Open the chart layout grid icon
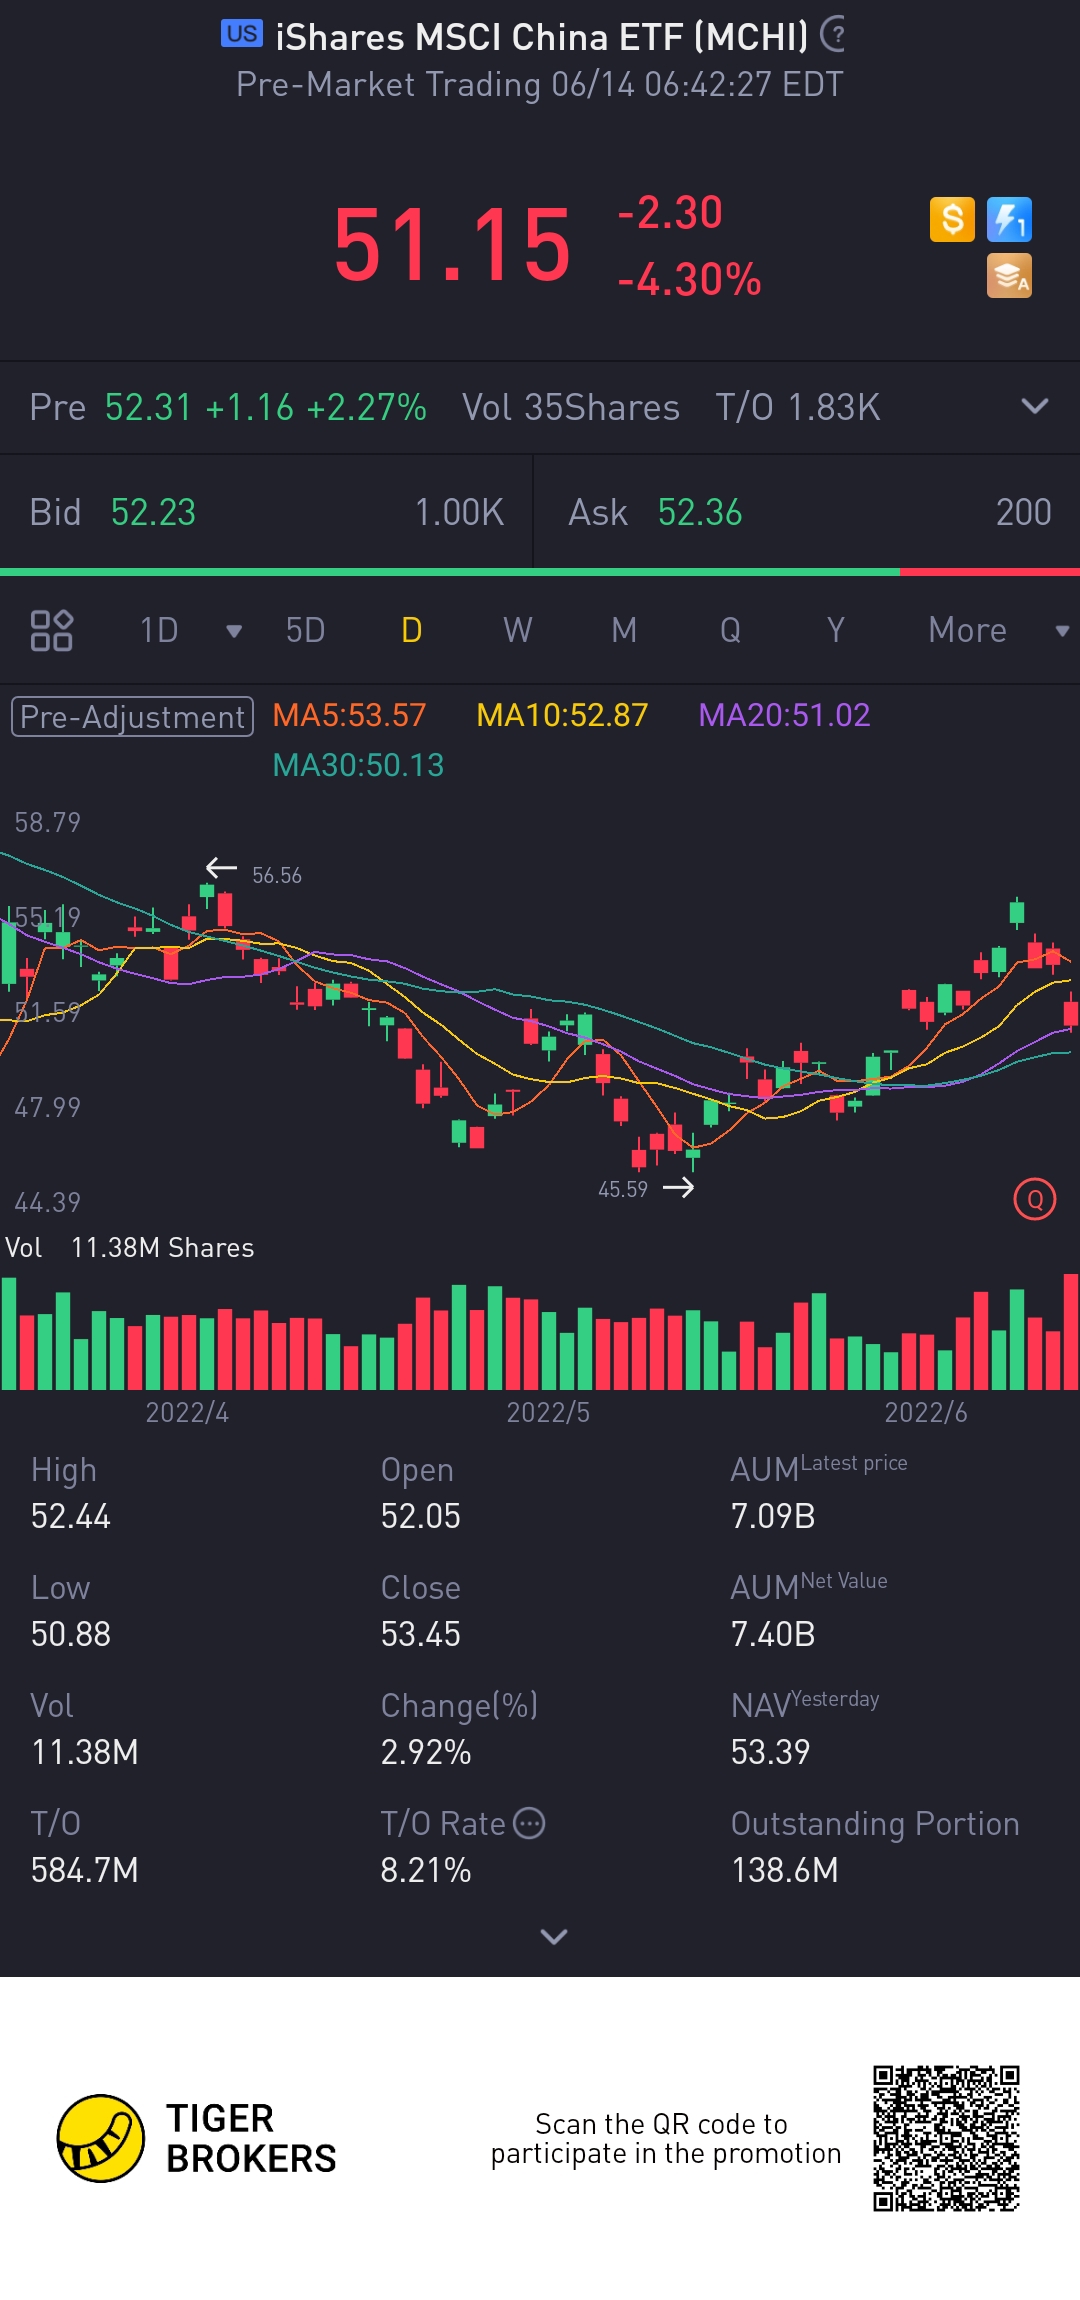This screenshot has width=1080, height=2300. click(51, 630)
